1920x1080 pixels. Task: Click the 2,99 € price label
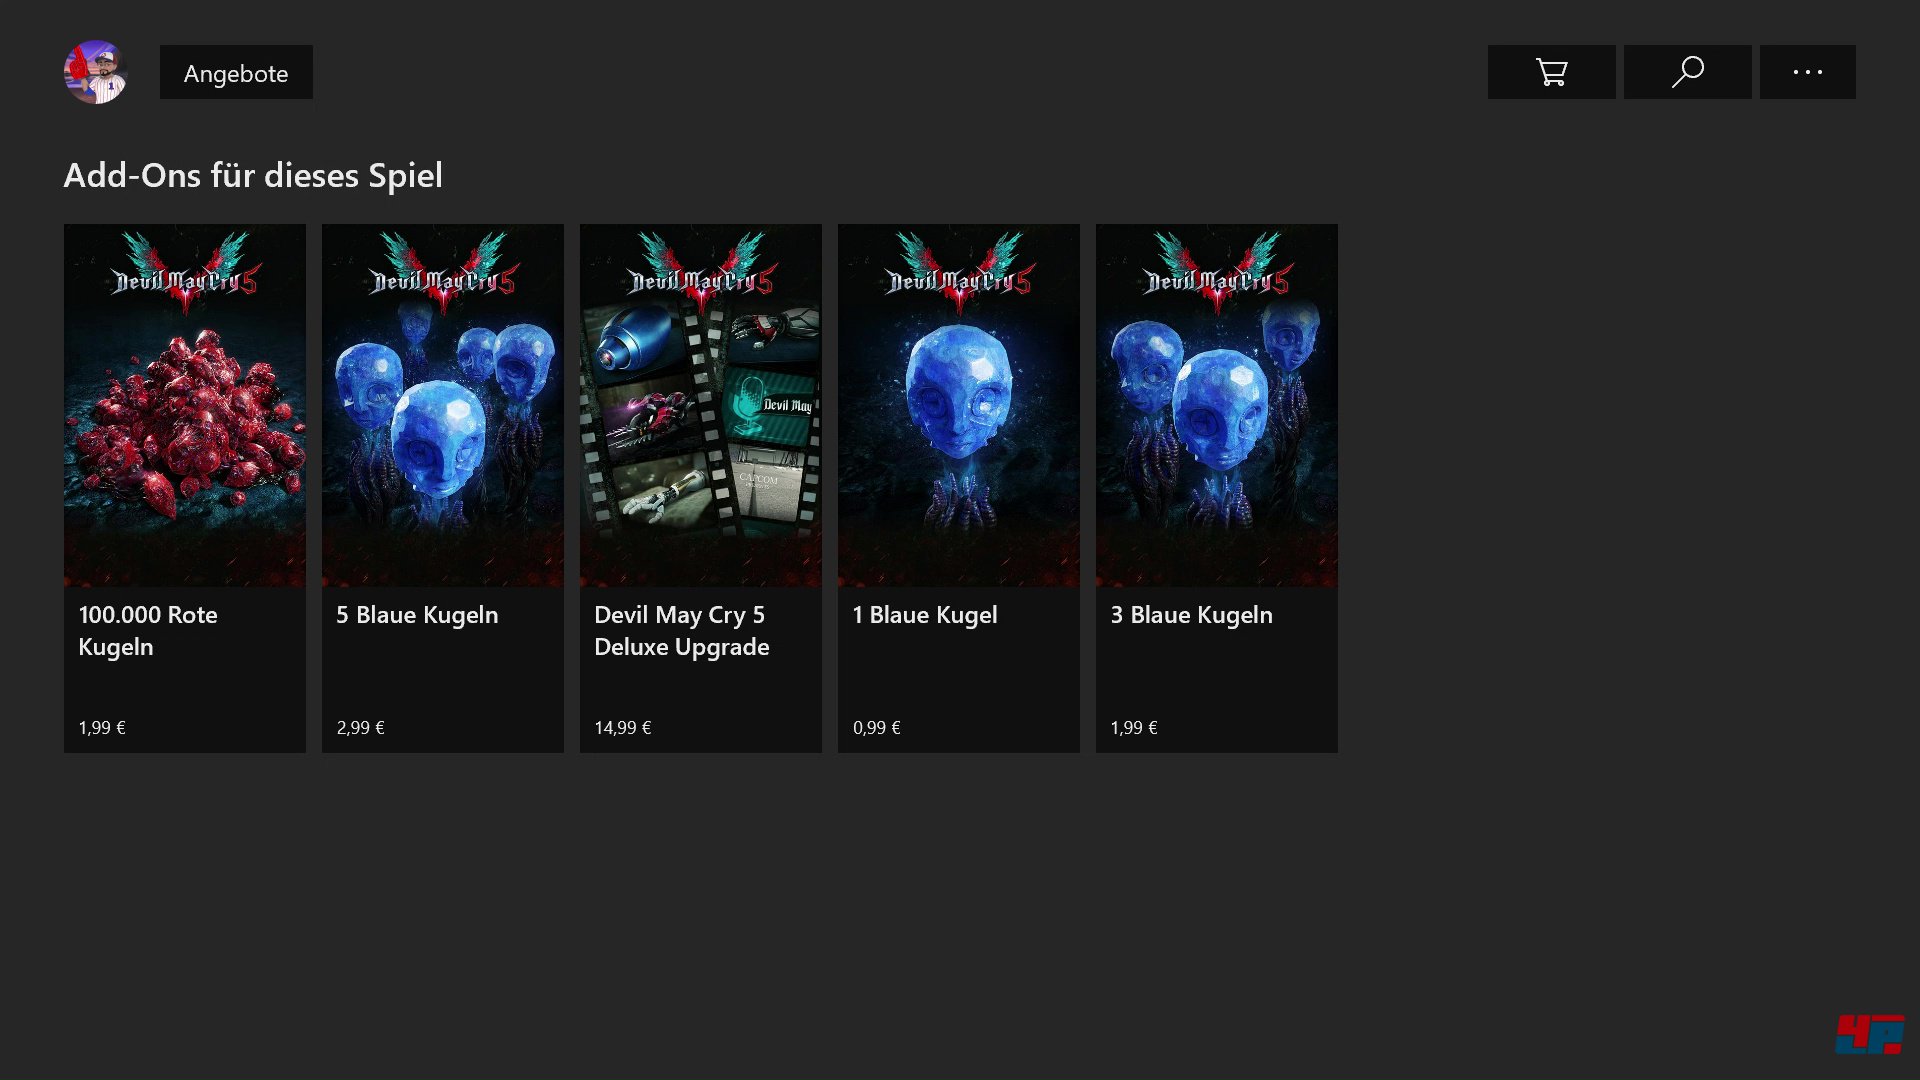pyautogui.click(x=360, y=728)
